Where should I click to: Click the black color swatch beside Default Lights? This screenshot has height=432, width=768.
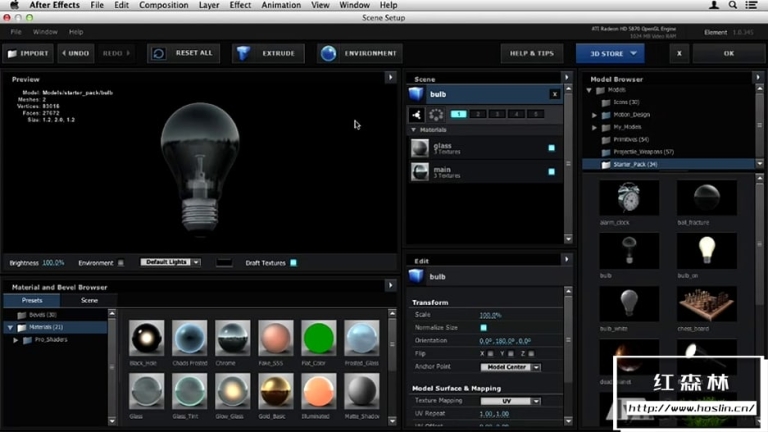pos(224,263)
